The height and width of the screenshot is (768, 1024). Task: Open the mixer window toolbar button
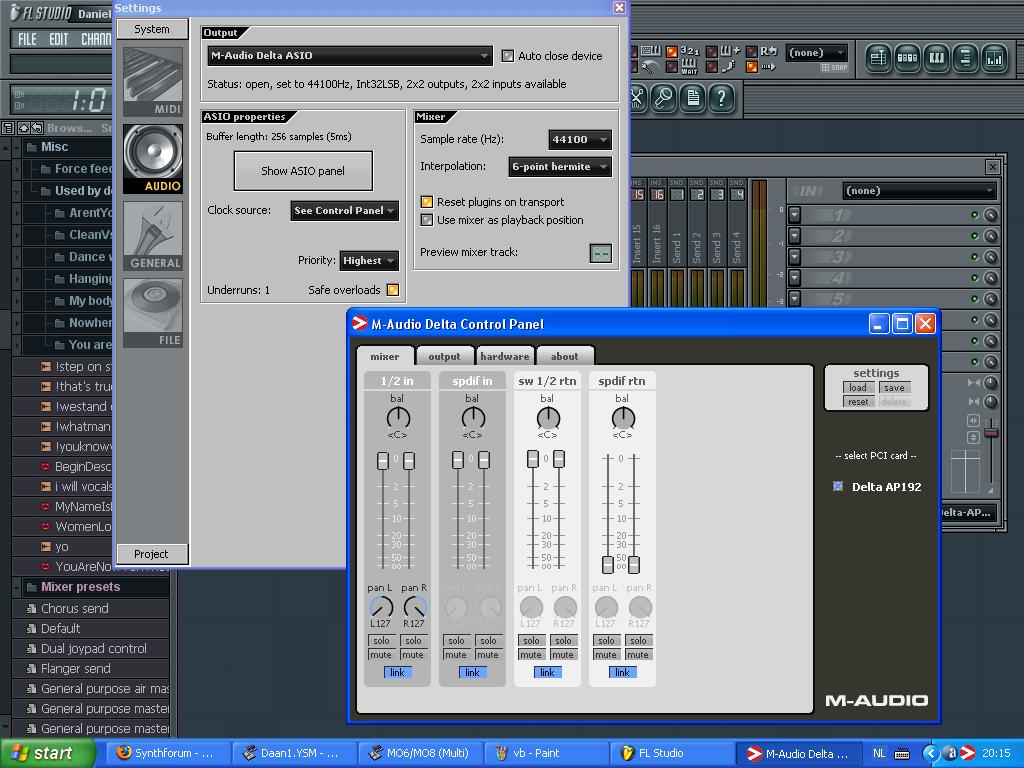(x=994, y=58)
